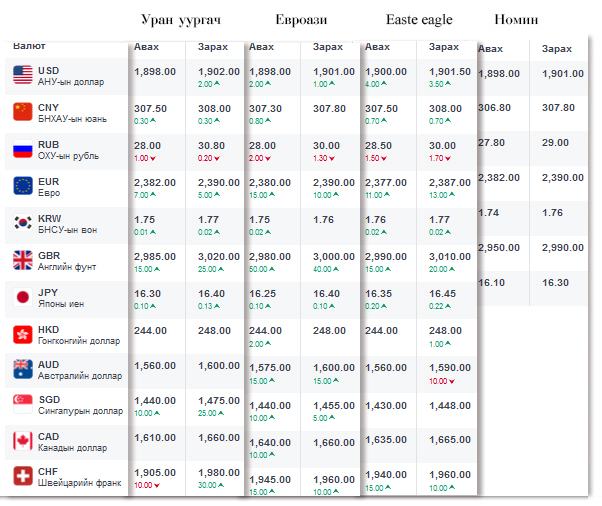The image size is (602, 506).
Task: Select the KRW South Korea flag icon
Action: click(23, 223)
